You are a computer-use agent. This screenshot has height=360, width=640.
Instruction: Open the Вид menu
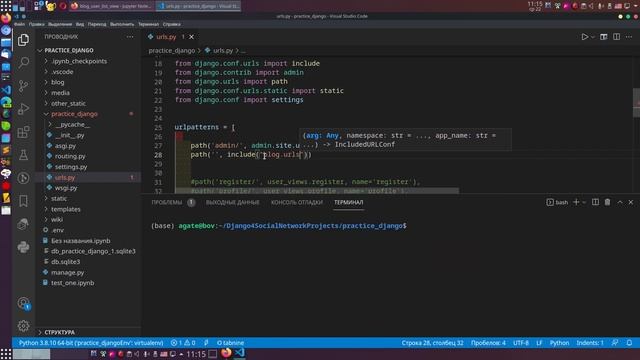(80, 24)
